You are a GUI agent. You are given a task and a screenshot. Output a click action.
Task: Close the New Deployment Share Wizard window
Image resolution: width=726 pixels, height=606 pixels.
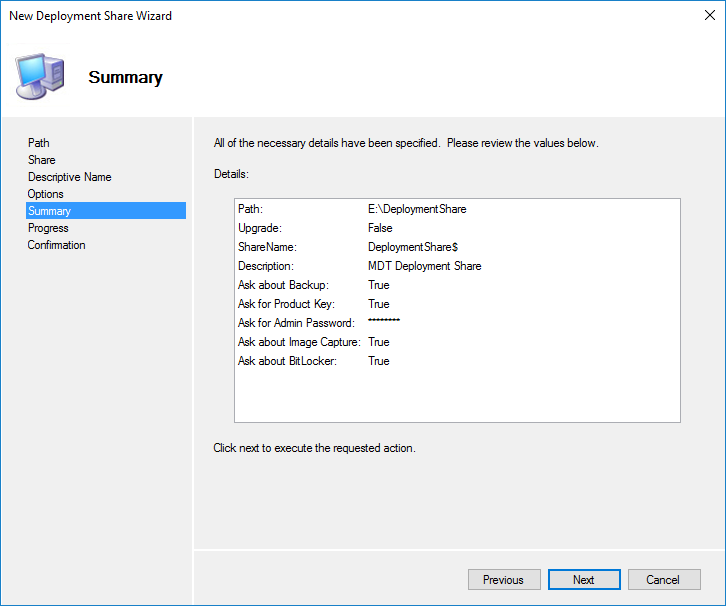(709, 15)
